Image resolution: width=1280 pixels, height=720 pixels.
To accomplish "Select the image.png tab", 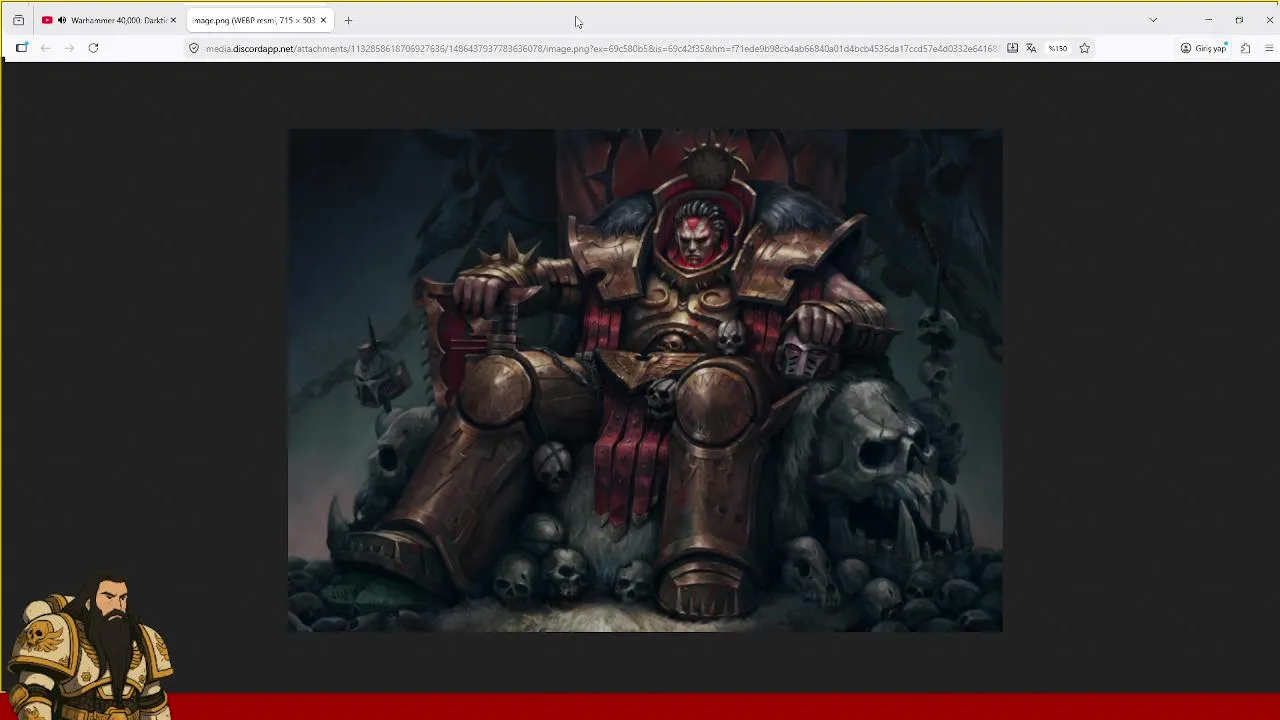I will click(260, 20).
